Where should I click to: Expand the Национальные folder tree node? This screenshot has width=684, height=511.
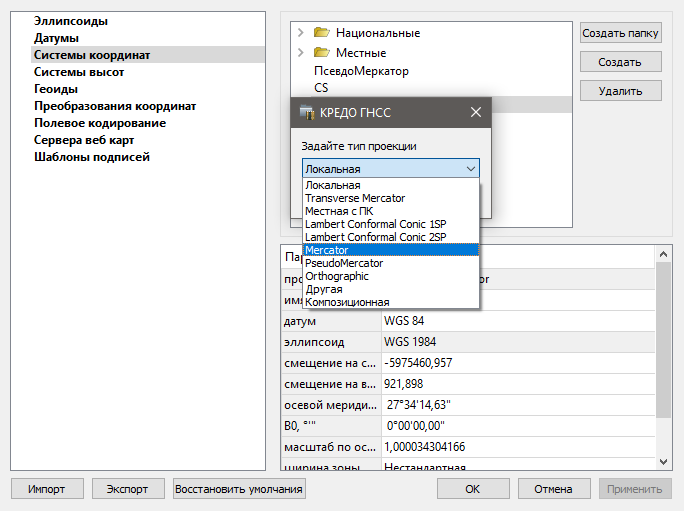(x=301, y=33)
